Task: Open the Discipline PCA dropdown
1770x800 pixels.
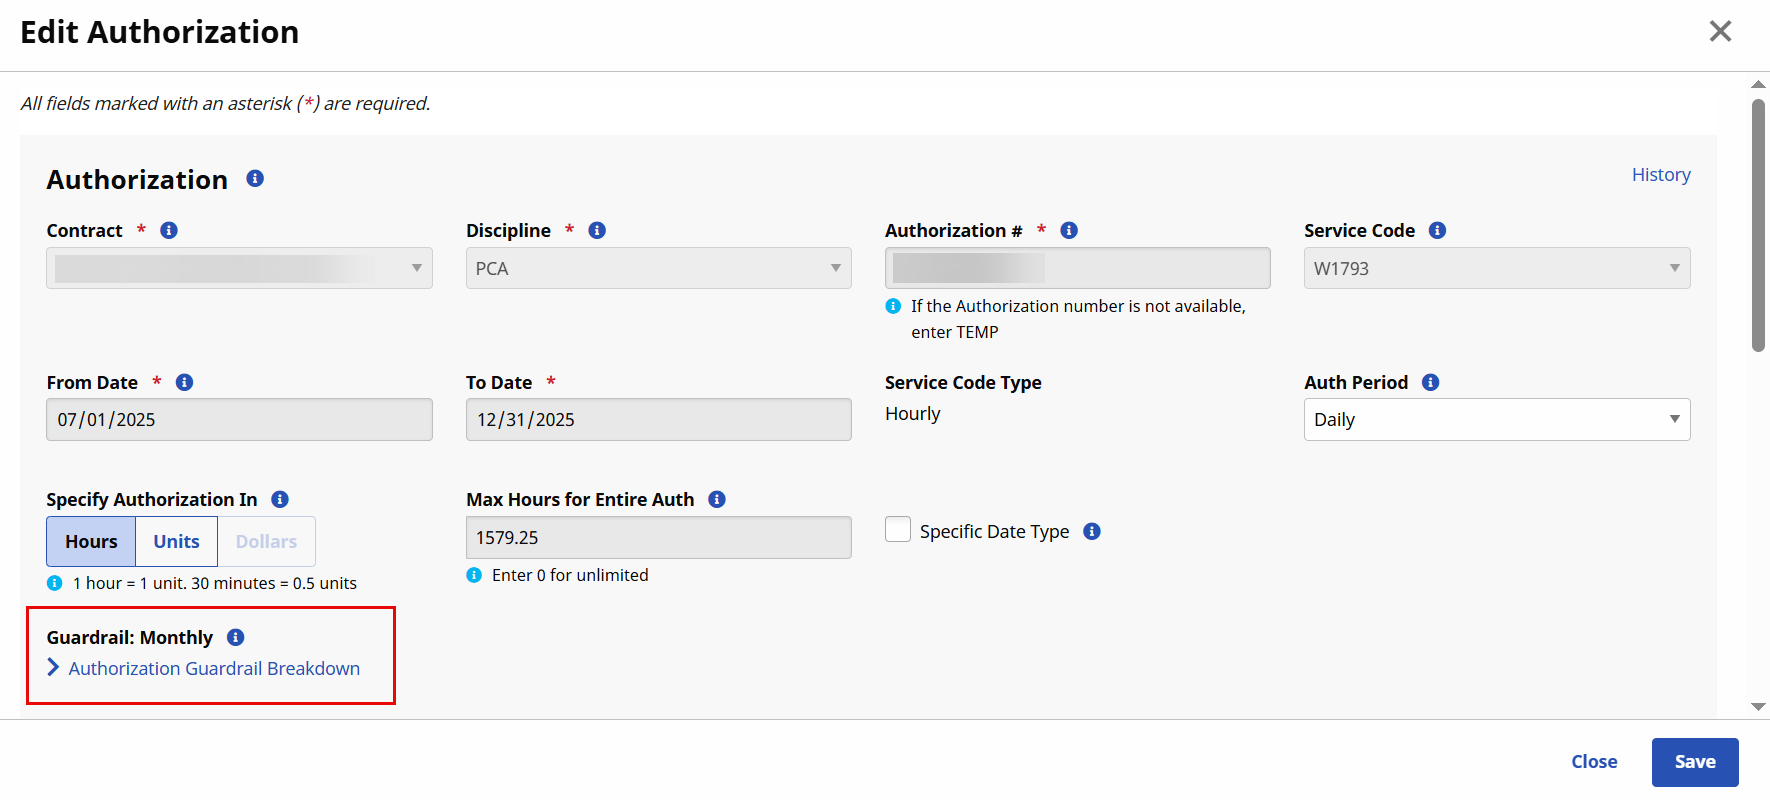Action: click(x=658, y=269)
